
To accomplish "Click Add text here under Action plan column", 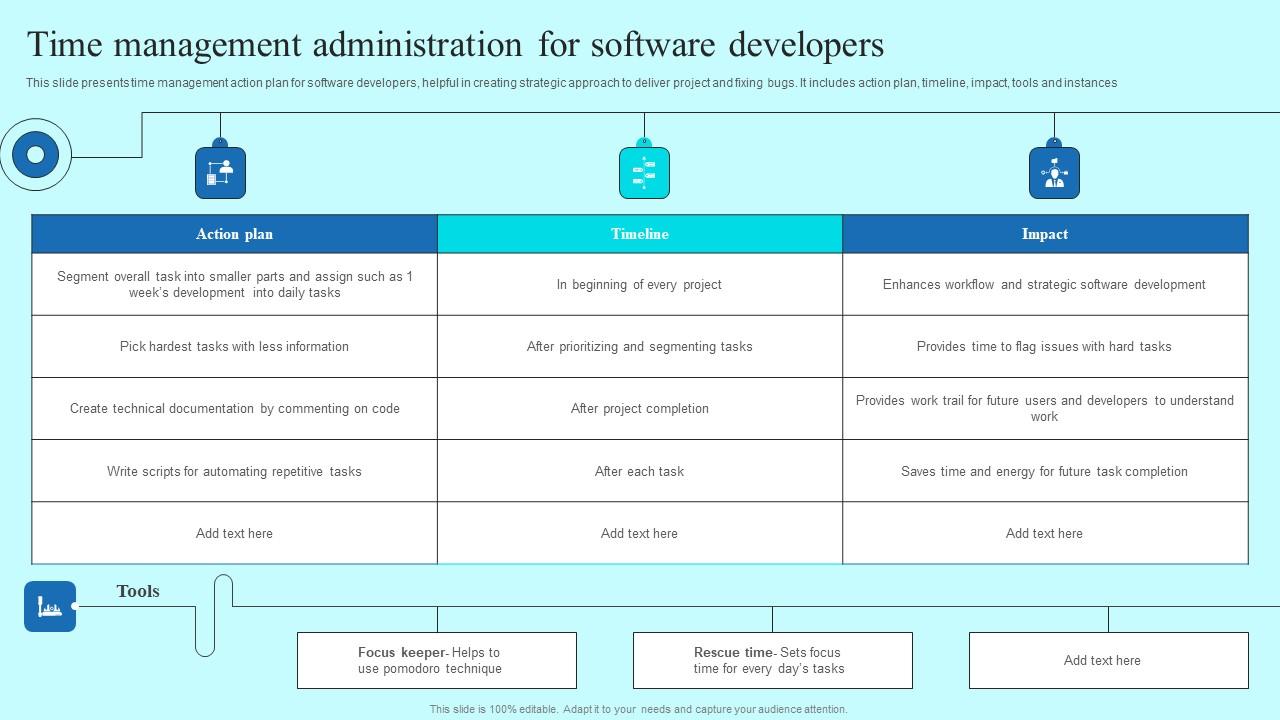I will click(x=234, y=533).
